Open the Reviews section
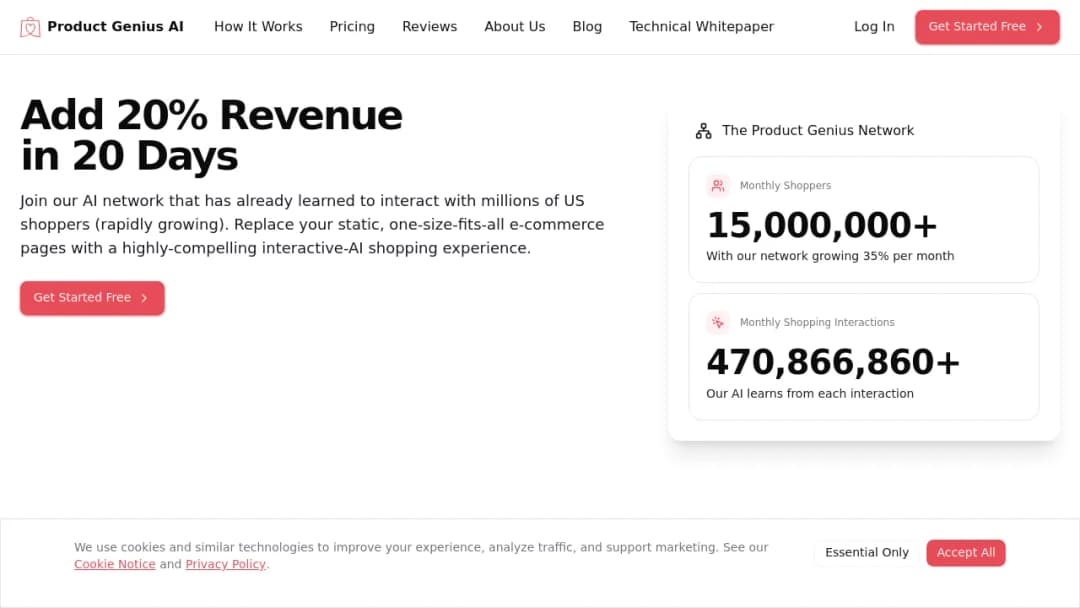This screenshot has height=608, width=1080. pyautogui.click(x=430, y=27)
